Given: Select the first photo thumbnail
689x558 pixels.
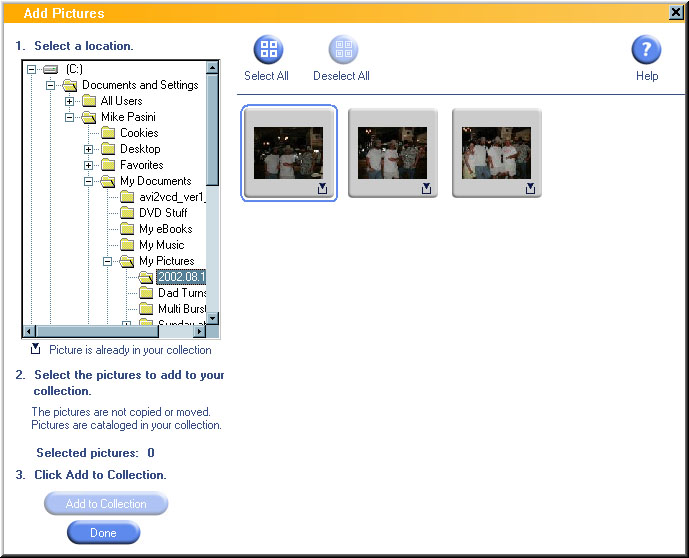Looking at the screenshot, I should [x=289, y=153].
